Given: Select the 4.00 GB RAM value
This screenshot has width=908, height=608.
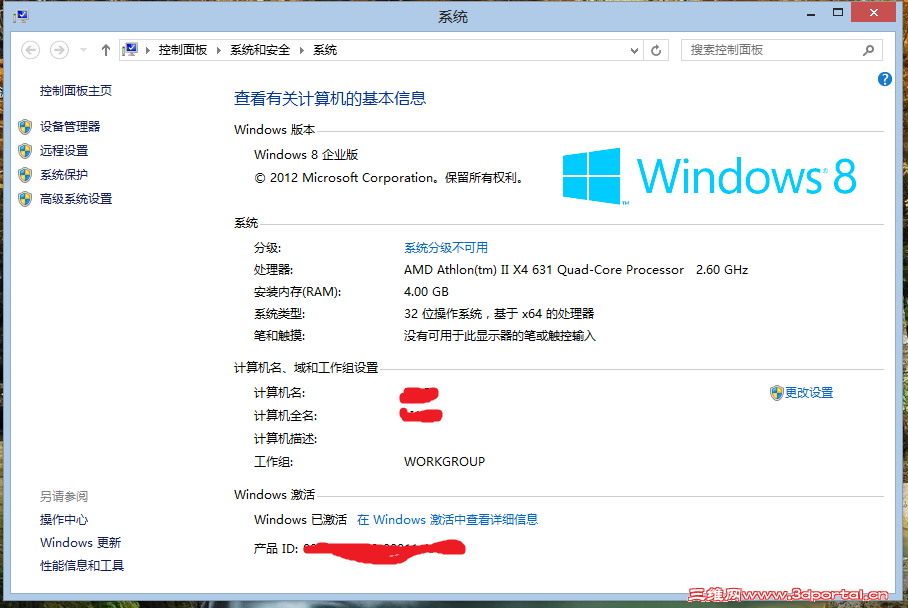Looking at the screenshot, I should [x=426, y=292].
